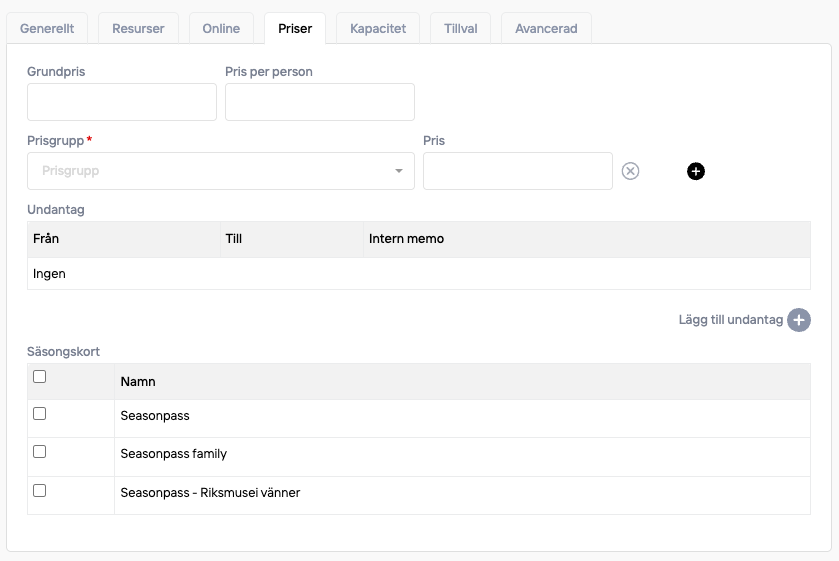Click the black plus icon to add price group

(x=696, y=171)
